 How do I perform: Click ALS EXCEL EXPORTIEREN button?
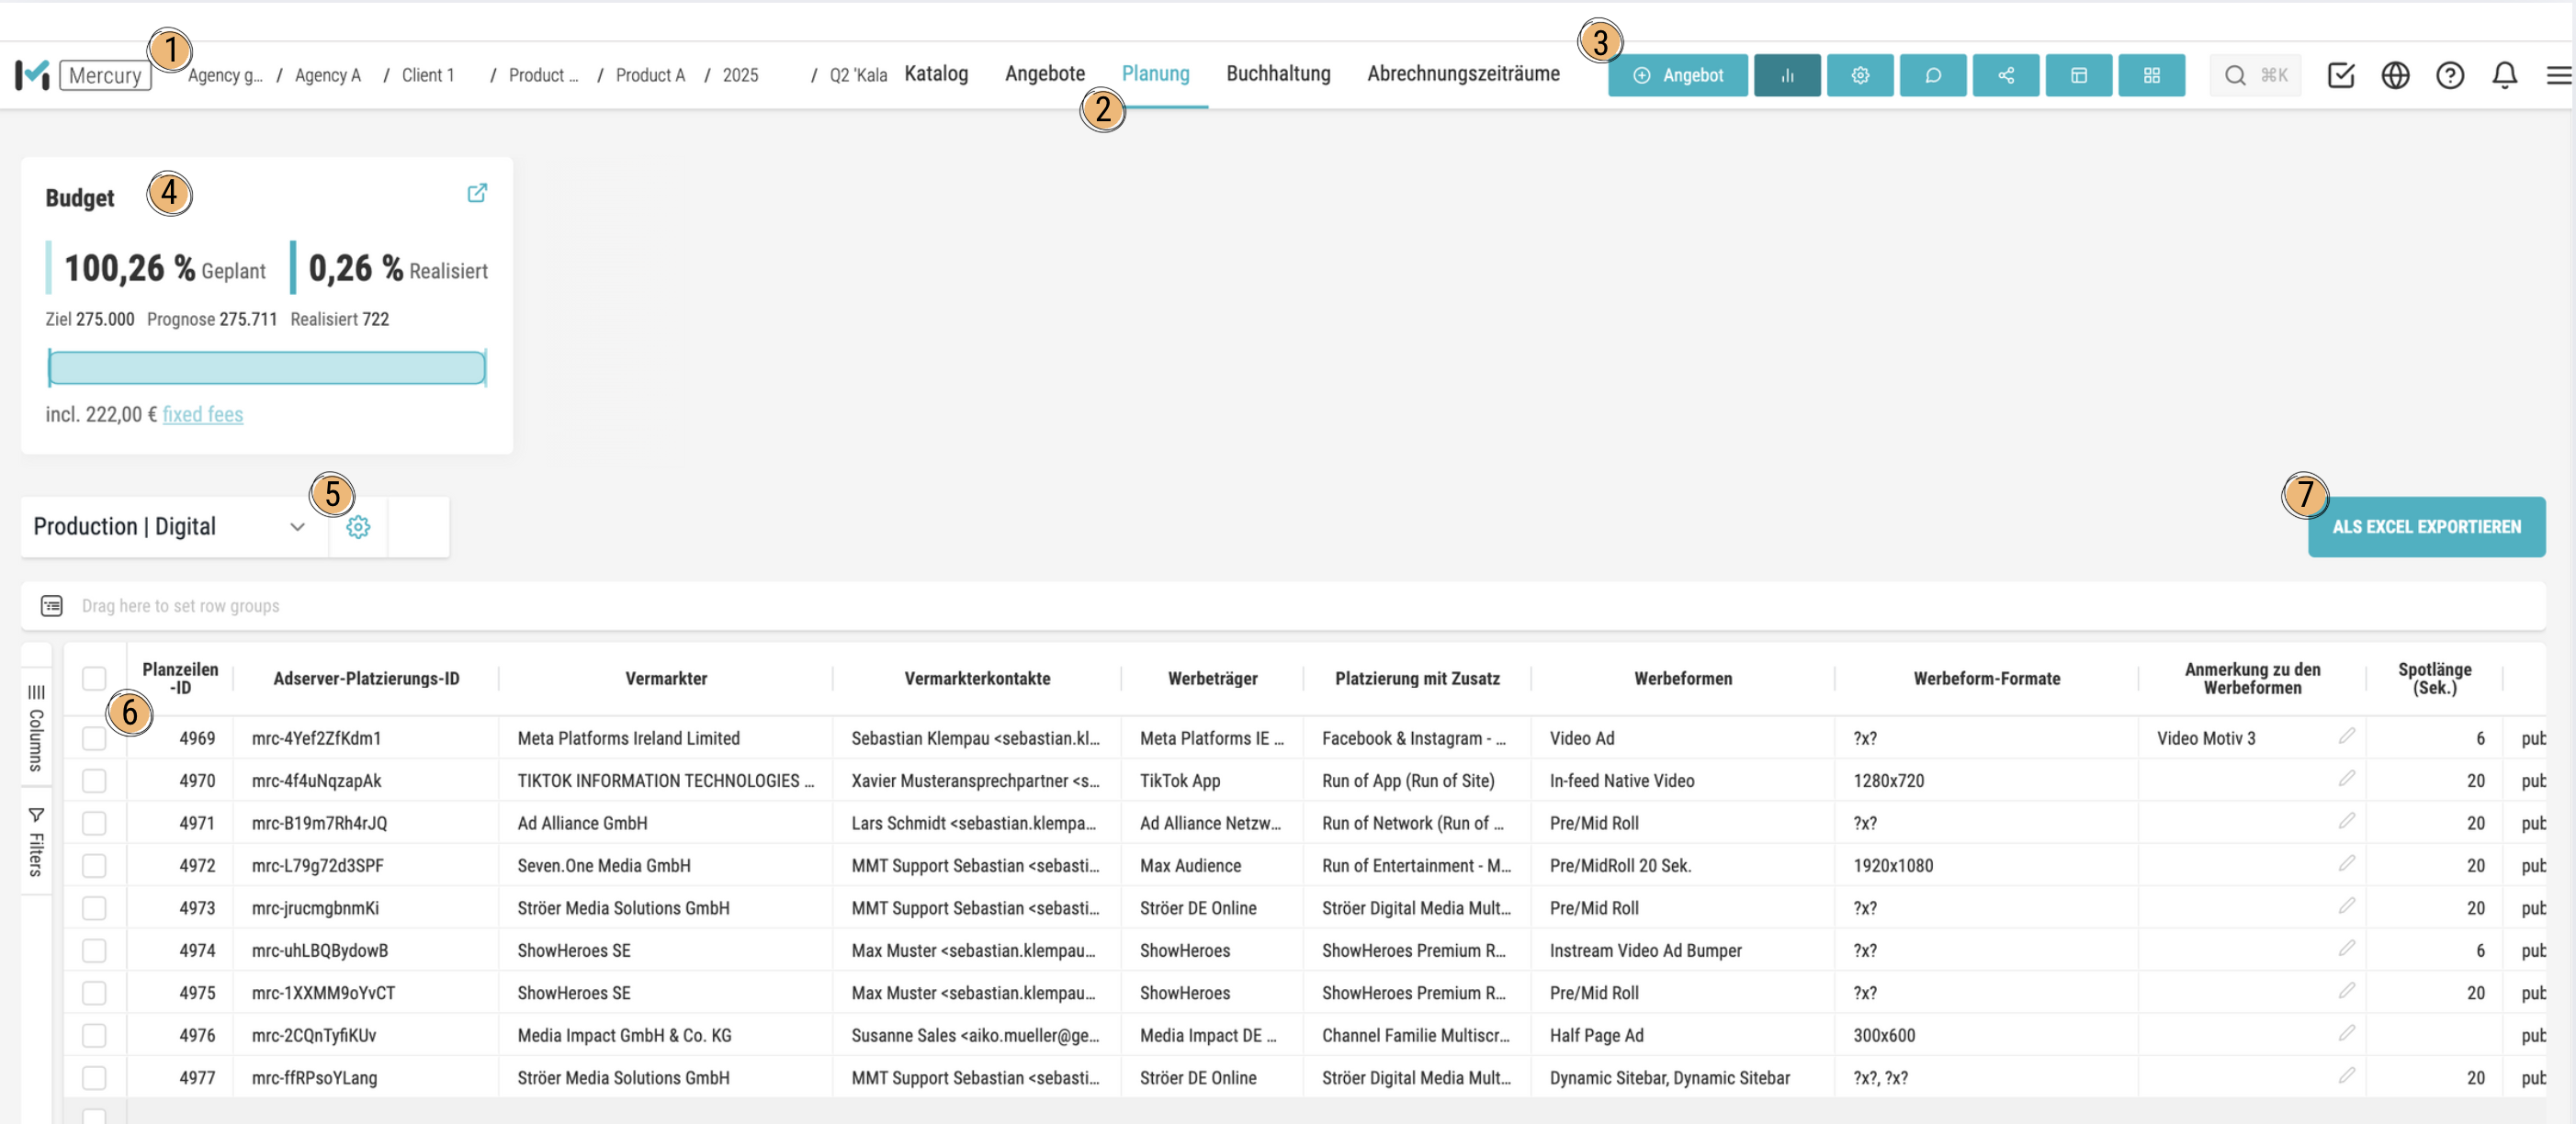click(x=2425, y=527)
